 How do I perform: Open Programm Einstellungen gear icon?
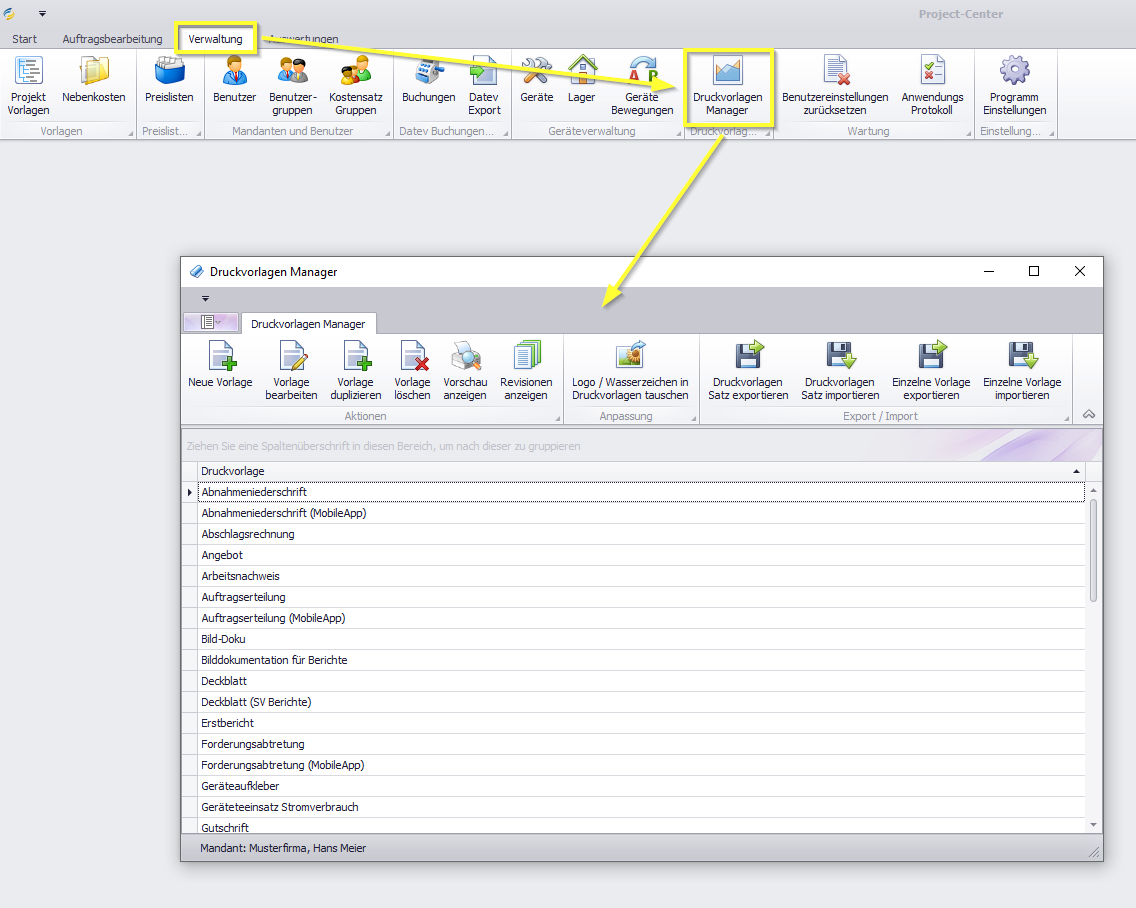point(1014,72)
